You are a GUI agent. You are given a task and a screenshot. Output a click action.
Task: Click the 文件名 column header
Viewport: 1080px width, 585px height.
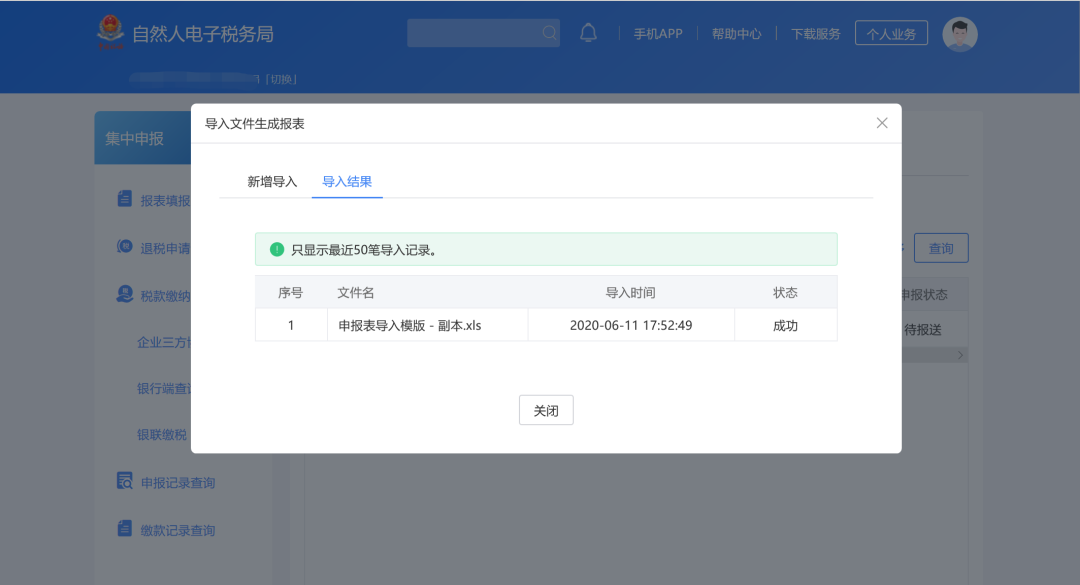coord(355,293)
